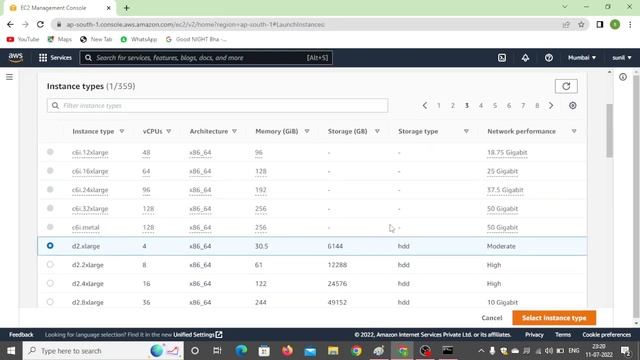Screen dimensions: 640x360
Task: Open the help question mark icon
Action: click(x=549, y=58)
